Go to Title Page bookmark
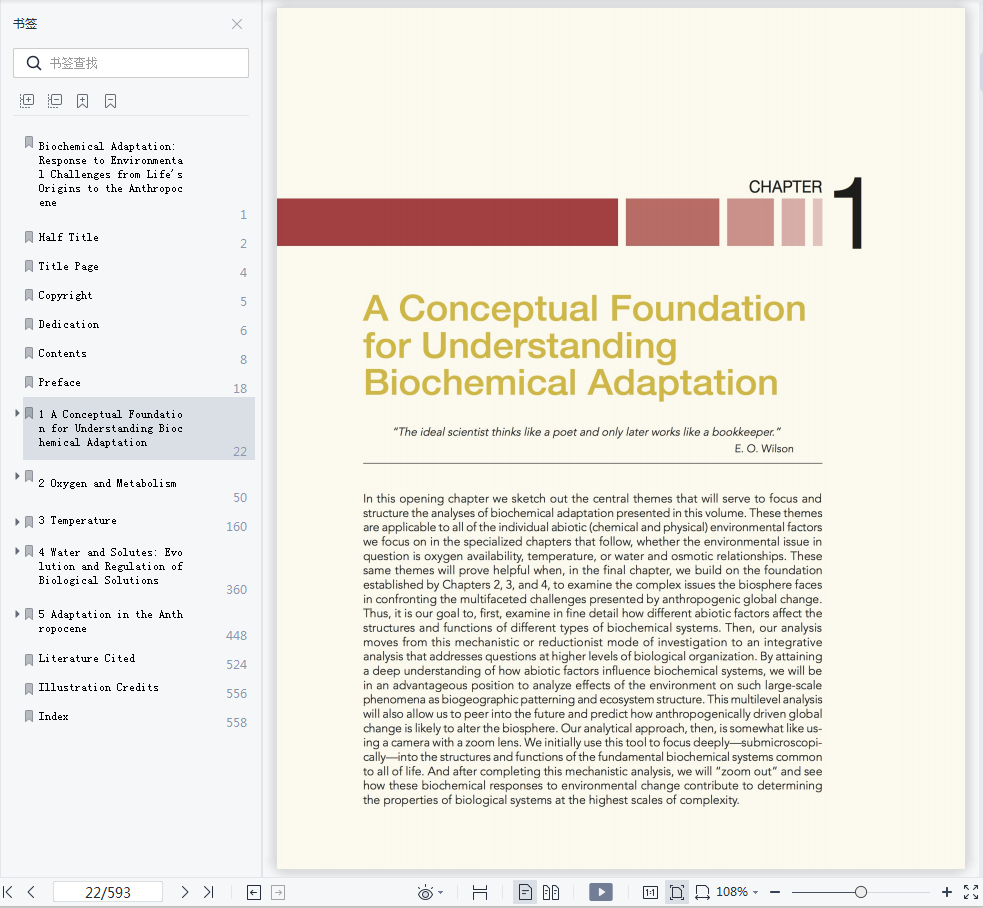Viewport: 983px width, 908px height. [68, 266]
